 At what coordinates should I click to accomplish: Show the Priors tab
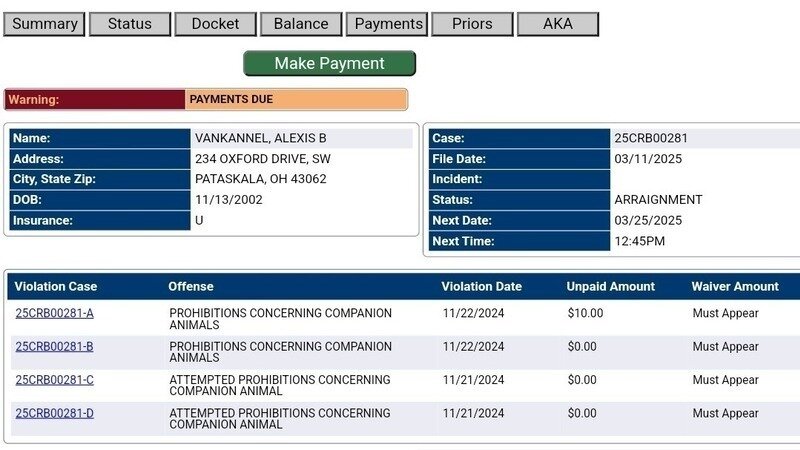click(x=472, y=24)
